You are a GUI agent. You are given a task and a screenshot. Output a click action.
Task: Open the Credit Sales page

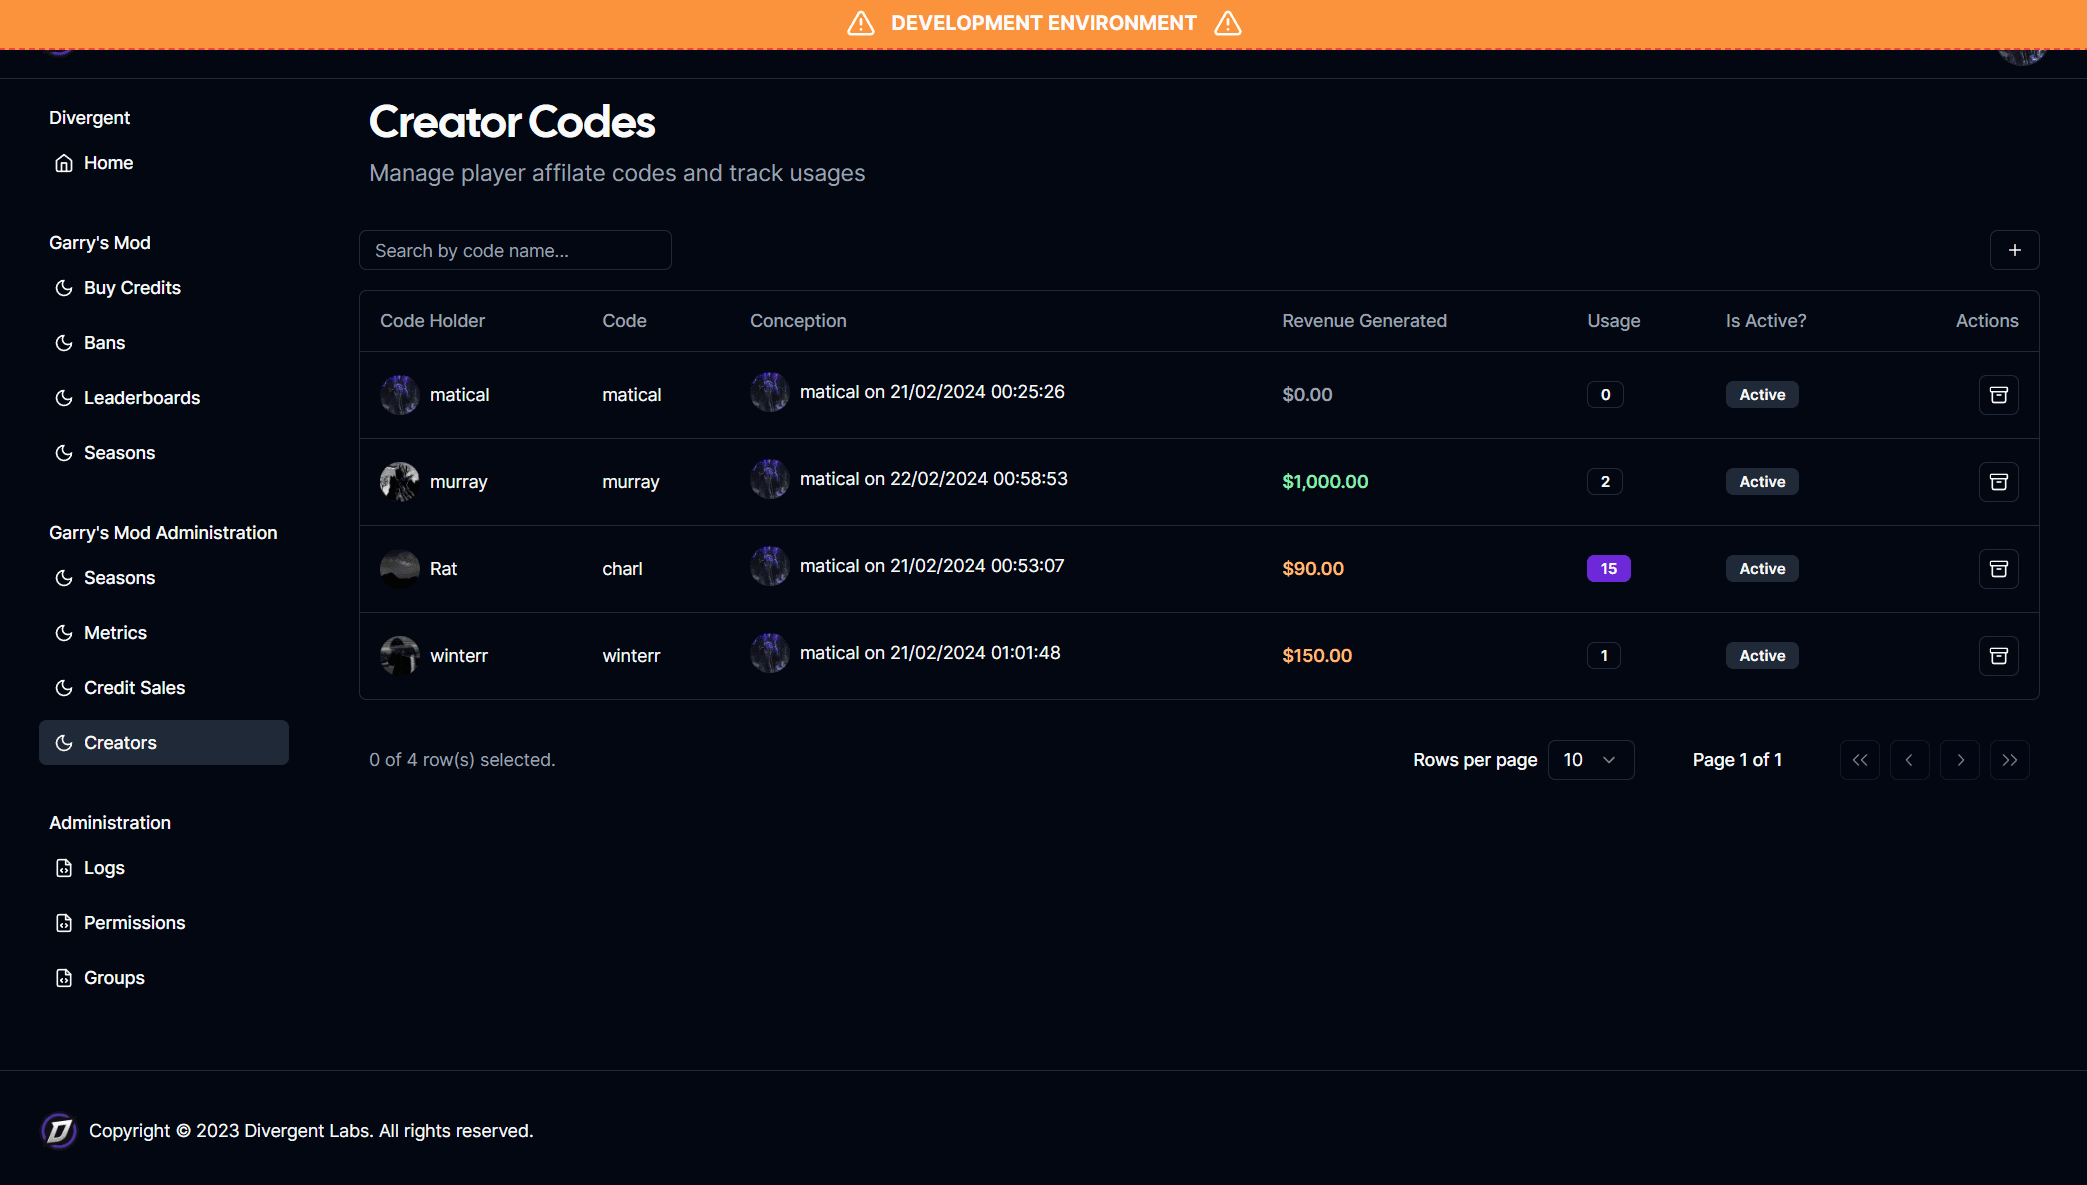(x=134, y=687)
